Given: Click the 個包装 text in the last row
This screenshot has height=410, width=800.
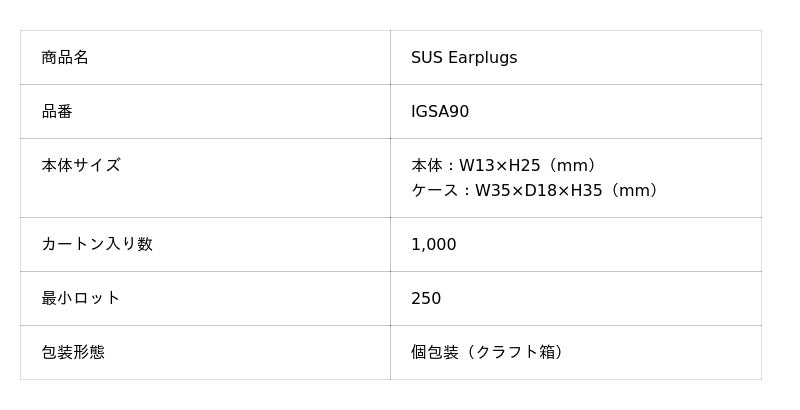Looking at the screenshot, I should coord(435,352).
